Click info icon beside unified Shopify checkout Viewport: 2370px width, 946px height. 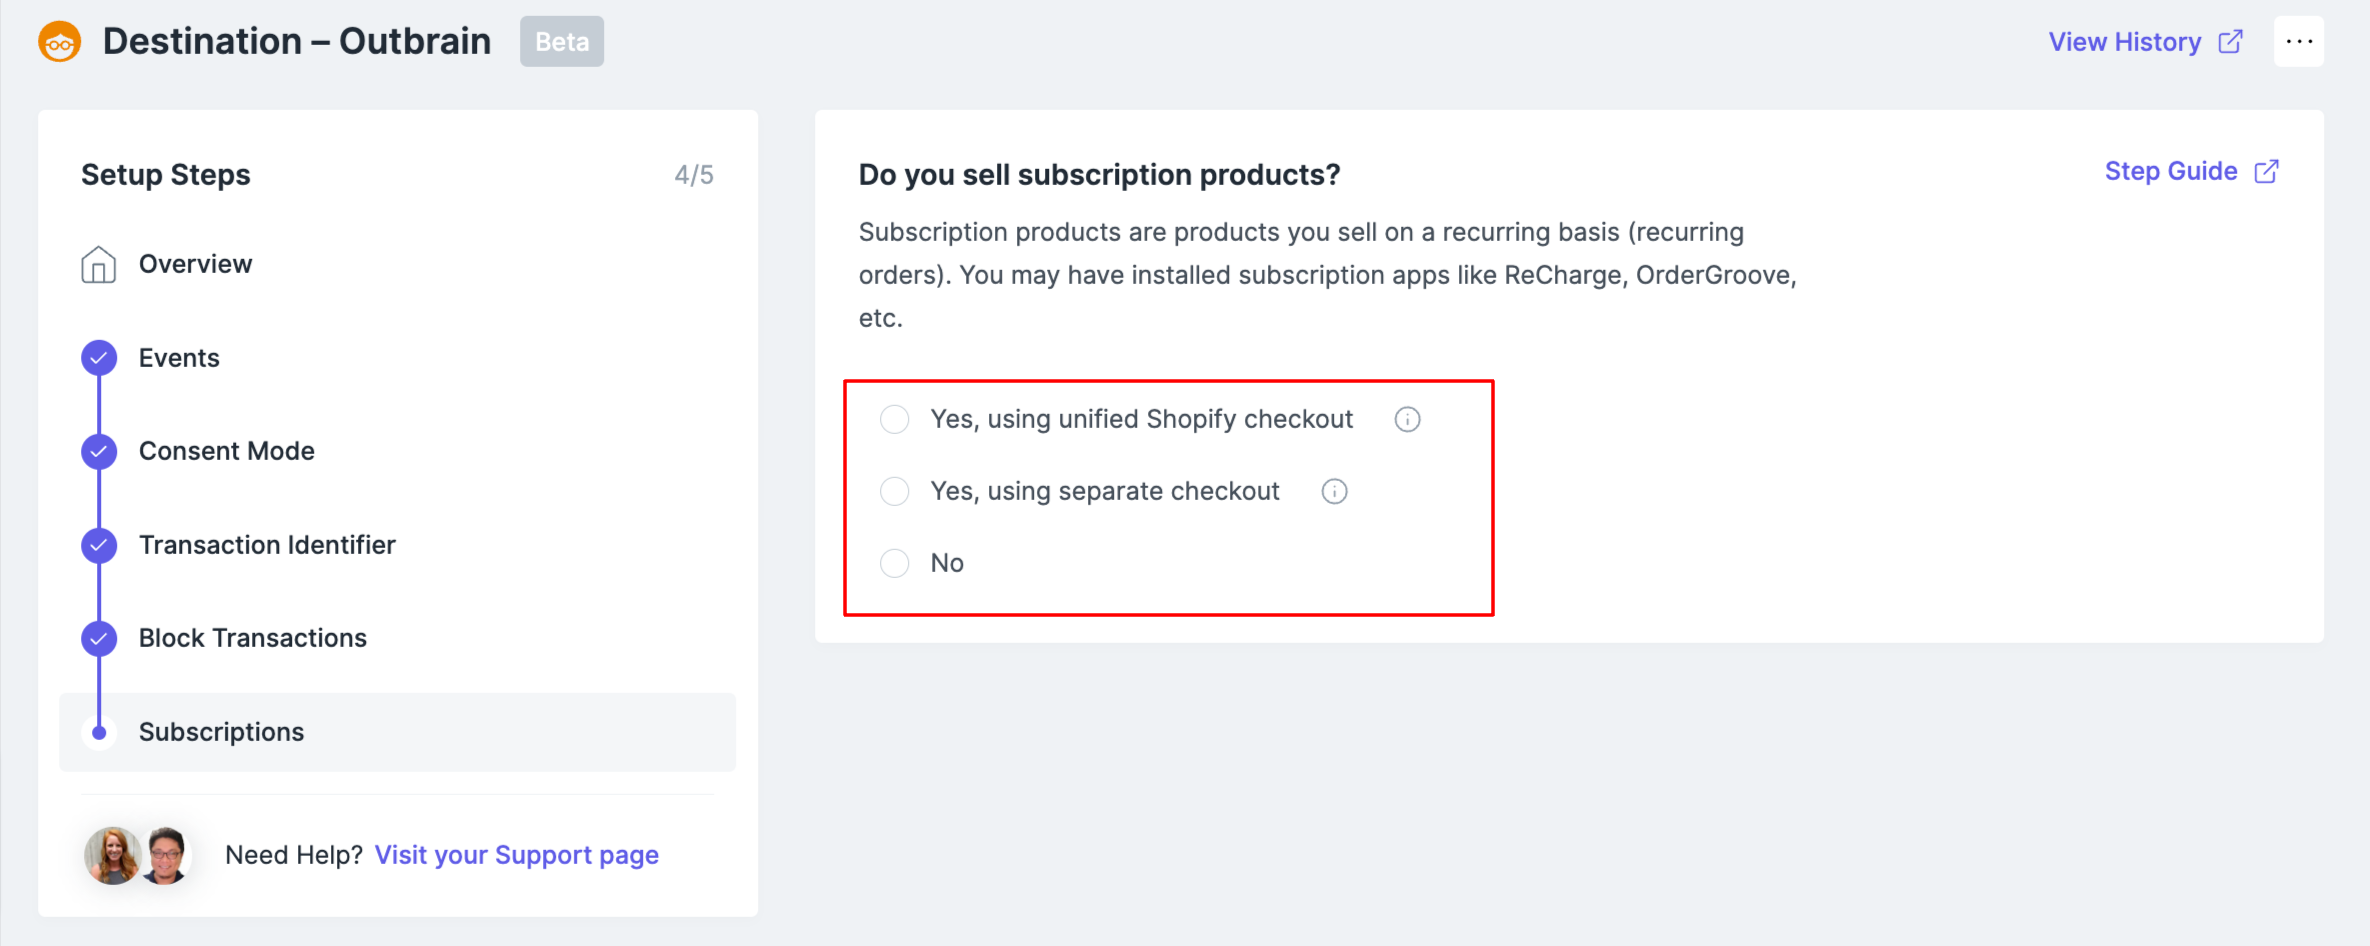click(1407, 420)
